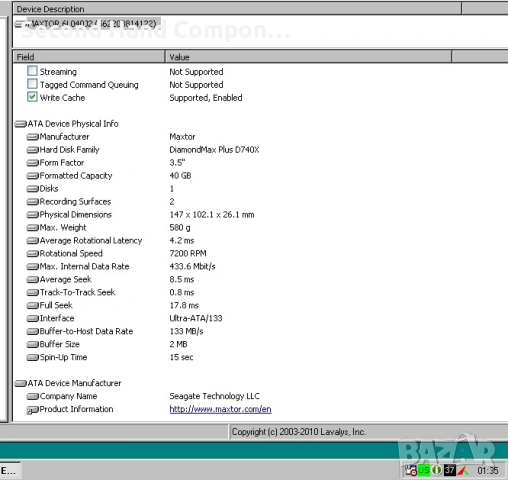The width and height of the screenshot is (508, 480).
Task: Select the Buffer Size row icon
Action: click(x=33, y=344)
